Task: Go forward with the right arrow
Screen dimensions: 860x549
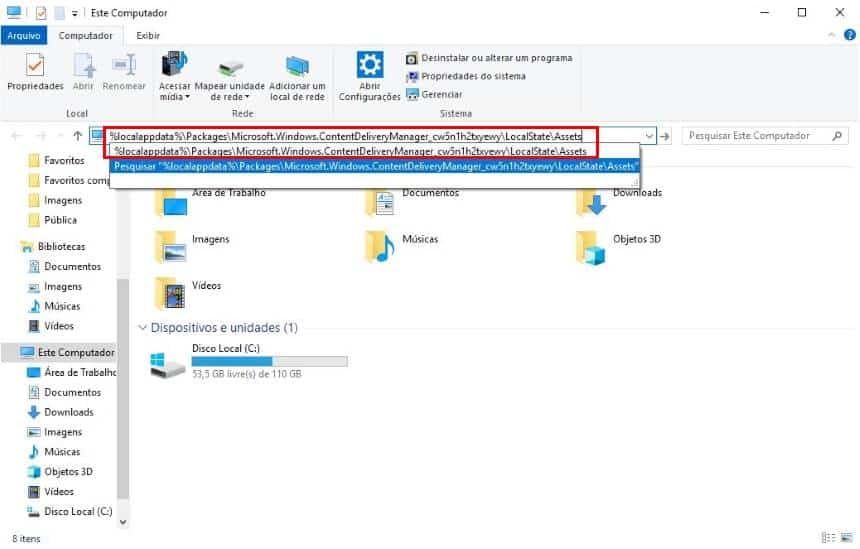Action: [41, 135]
